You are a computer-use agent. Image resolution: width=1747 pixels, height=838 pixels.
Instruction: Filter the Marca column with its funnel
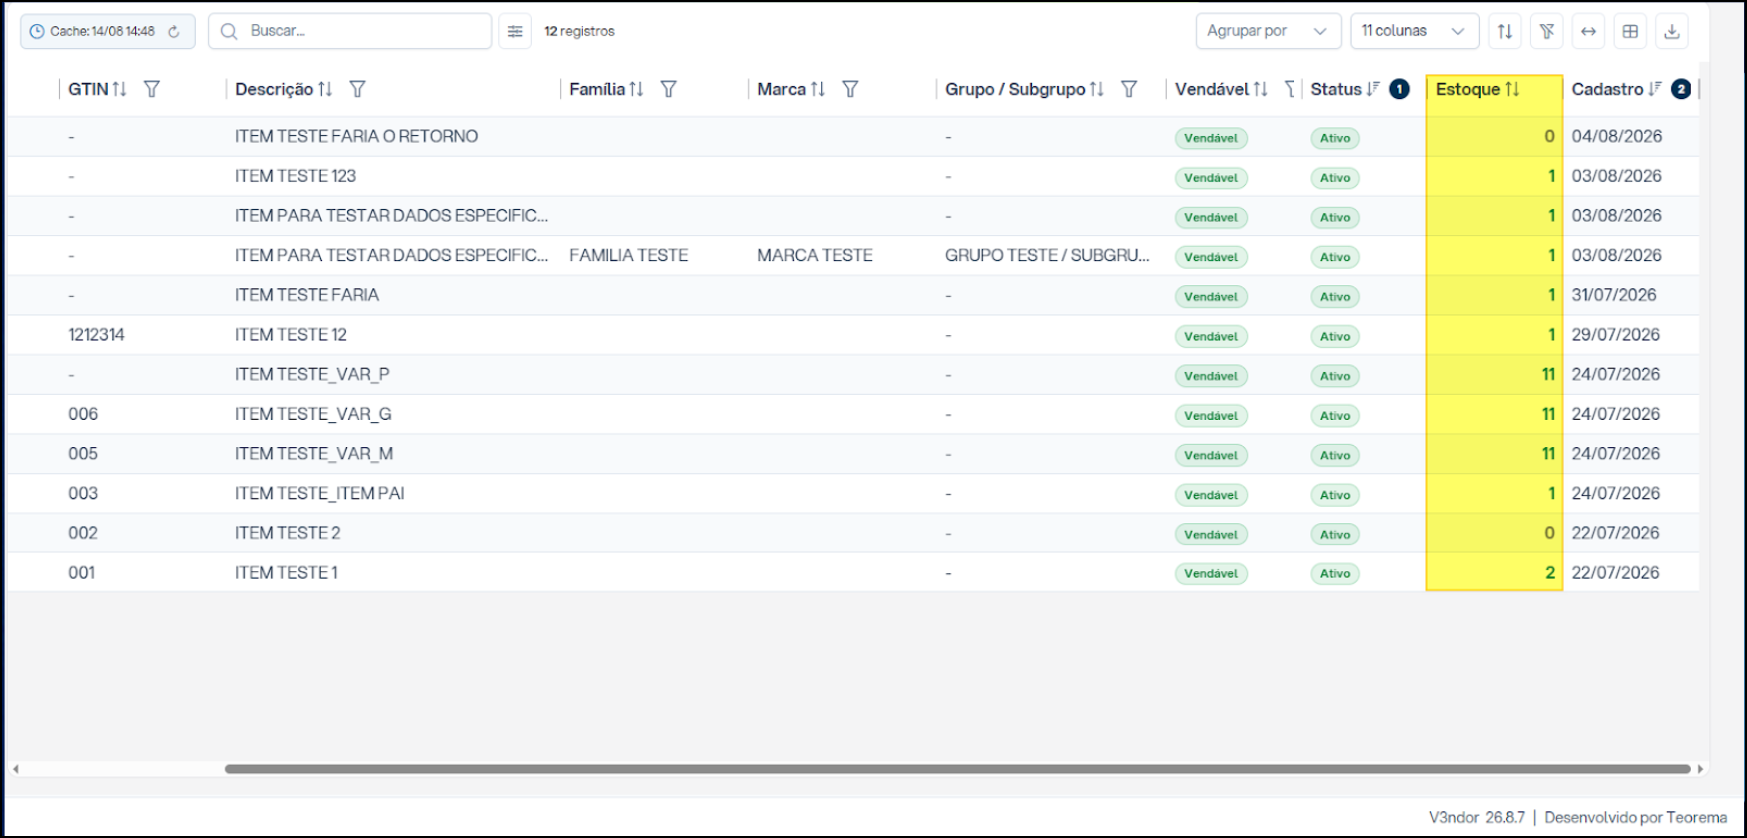(x=850, y=89)
